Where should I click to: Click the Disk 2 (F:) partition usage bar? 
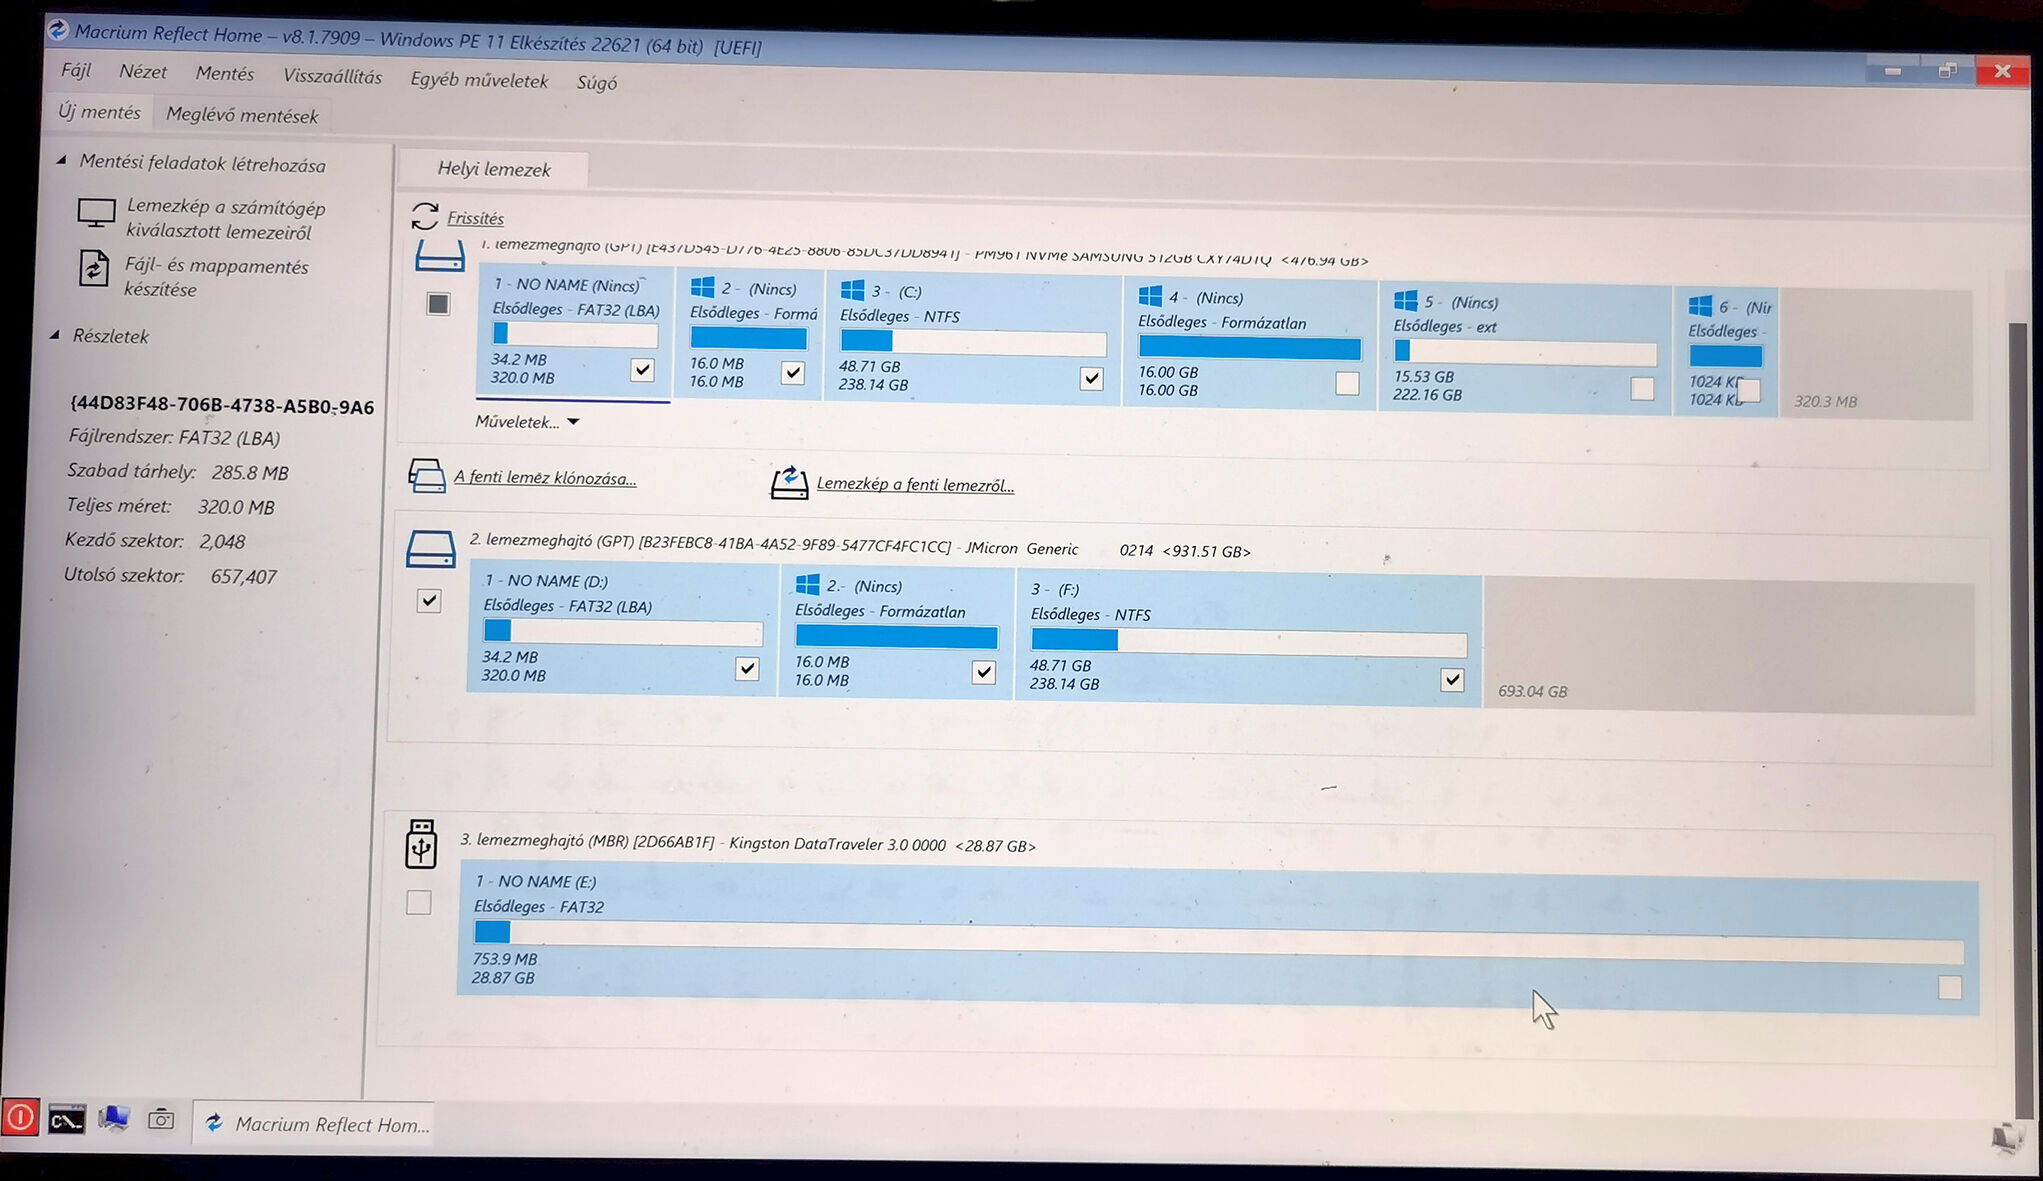pos(1249,641)
